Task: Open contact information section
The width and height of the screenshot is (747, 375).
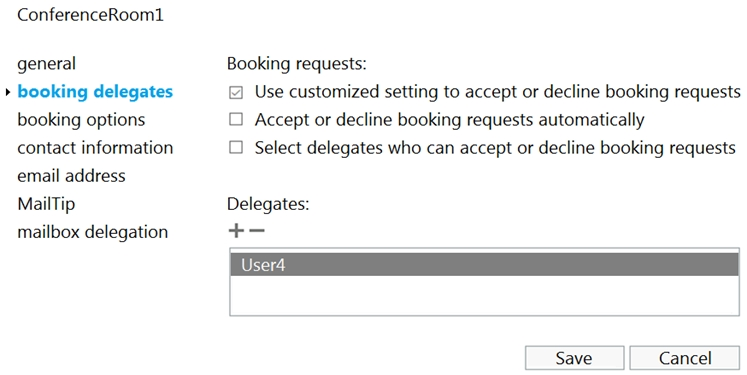Action: [95, 148]
